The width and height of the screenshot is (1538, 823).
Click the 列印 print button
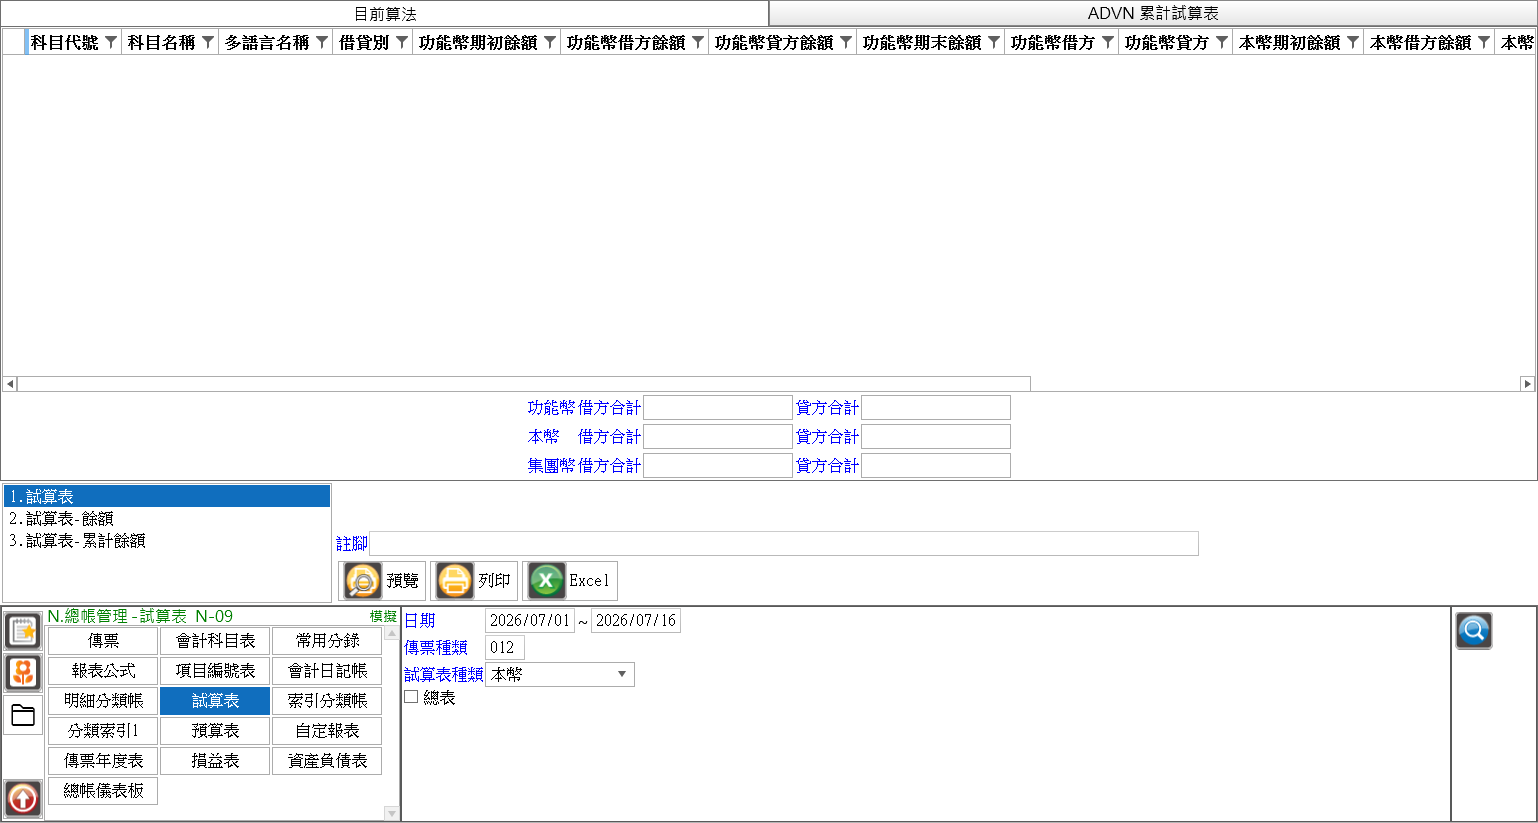pos(474,581)
